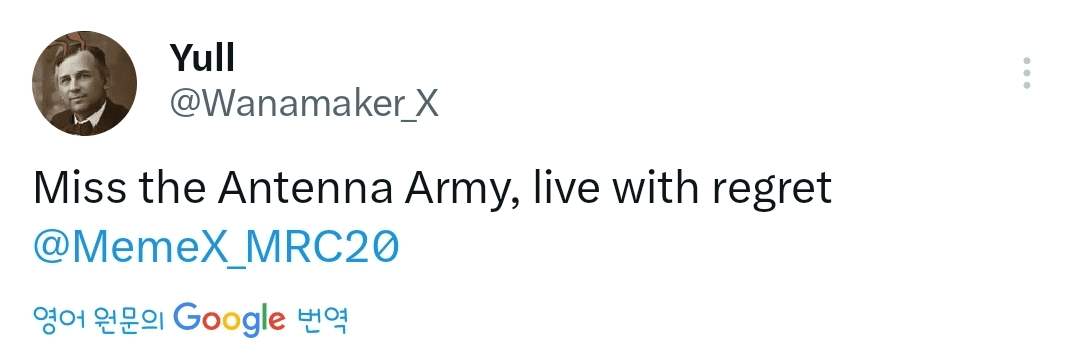Click the display name Yull
1079x360 pixels.
tap(202, 58)
